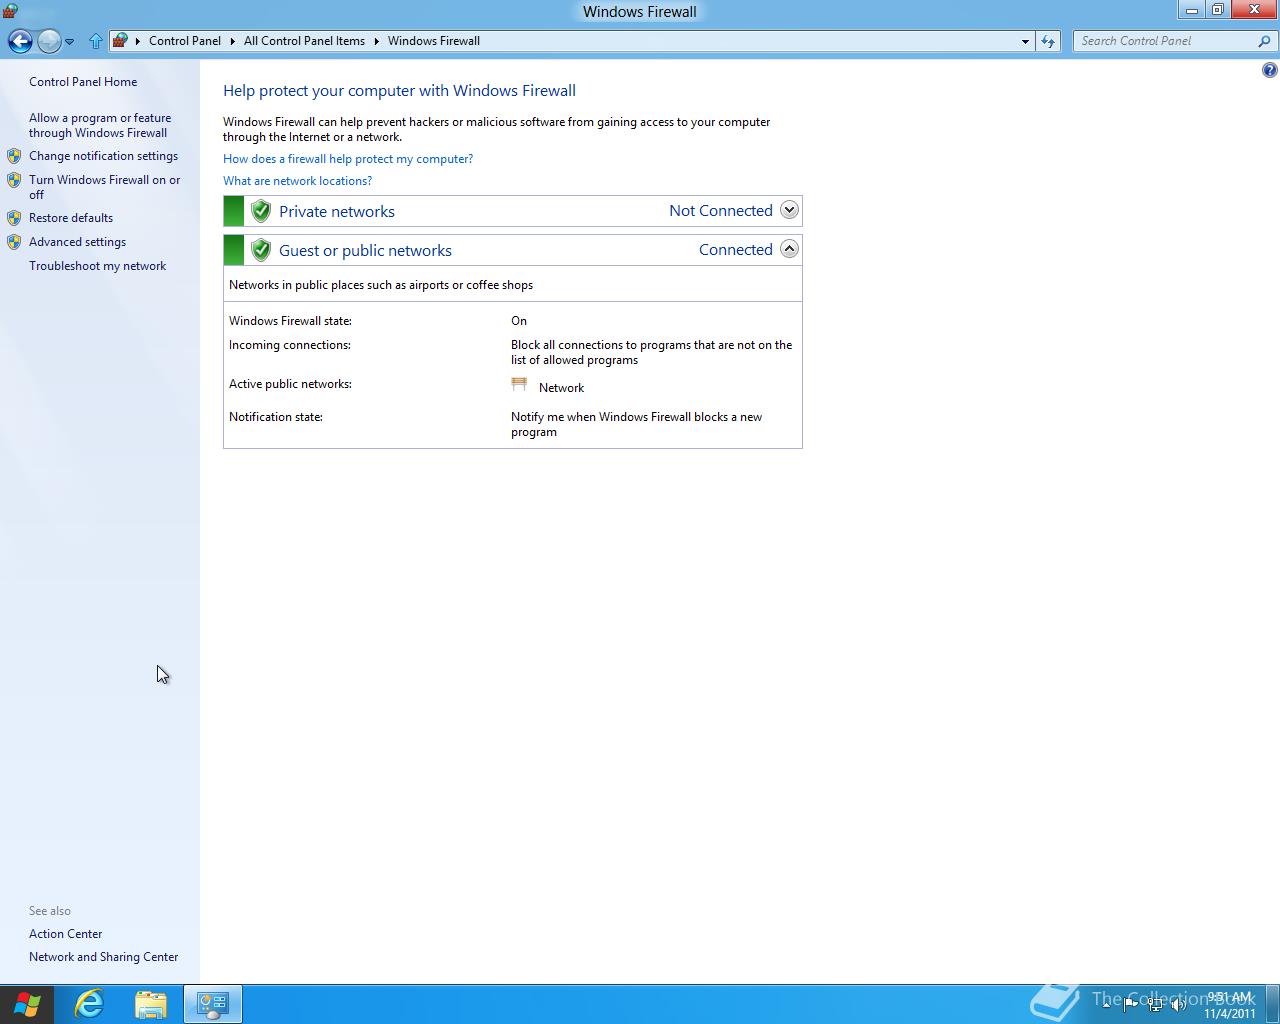Viewport: 1280px width, 1024px height.
Task: Select All Control Panel Items breadcrumb
Action: (x=304, y=41)
